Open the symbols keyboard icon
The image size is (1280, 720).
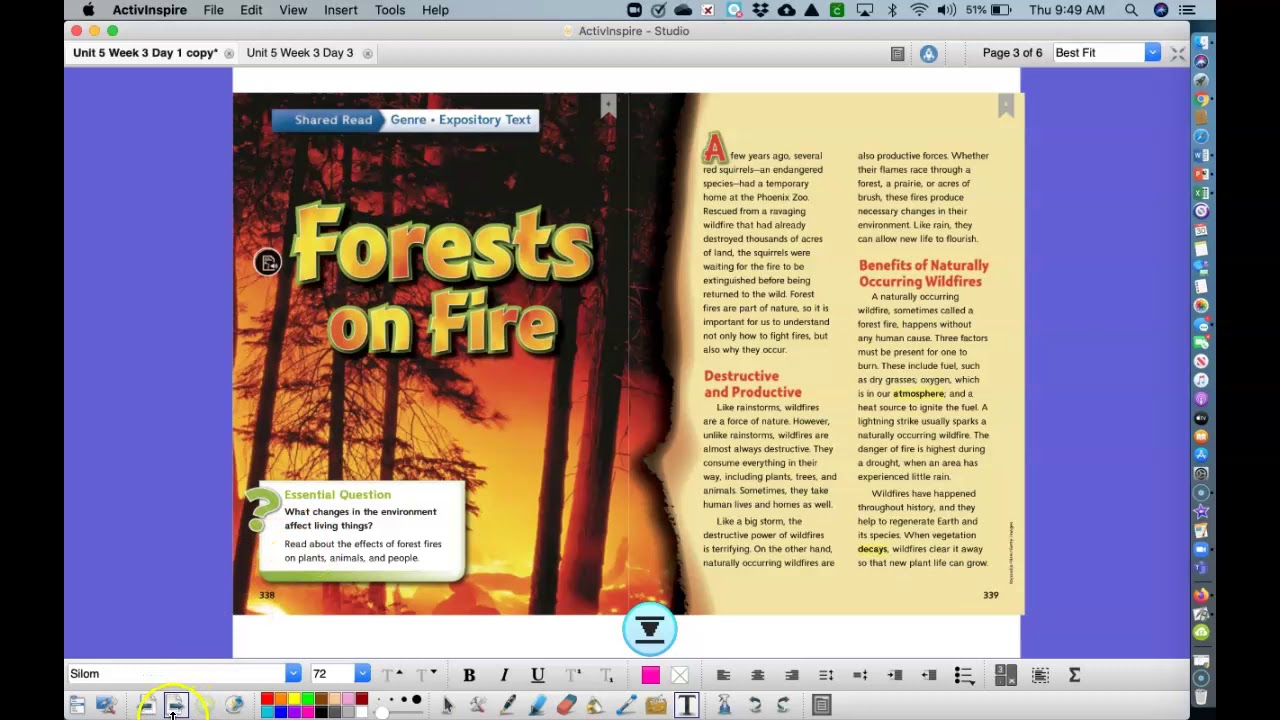click(x=1006, y=675)
